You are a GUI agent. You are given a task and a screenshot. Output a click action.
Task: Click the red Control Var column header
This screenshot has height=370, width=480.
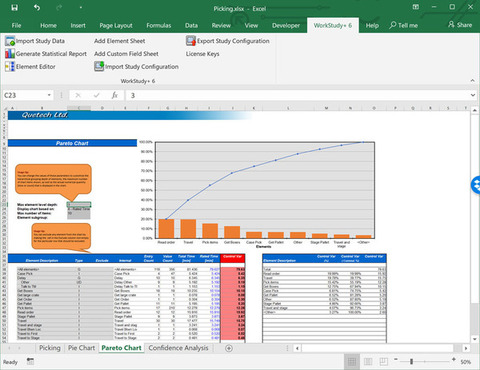(x=232, y=258)
